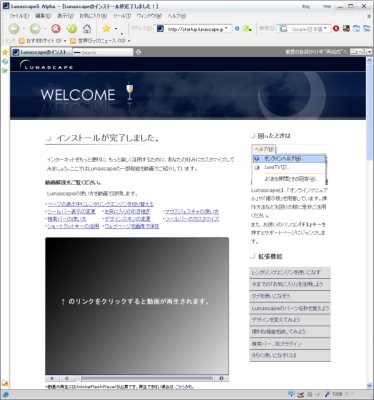Click the ウェブページを画像で保存 link
374x400 pixels.
coord(132,226)
